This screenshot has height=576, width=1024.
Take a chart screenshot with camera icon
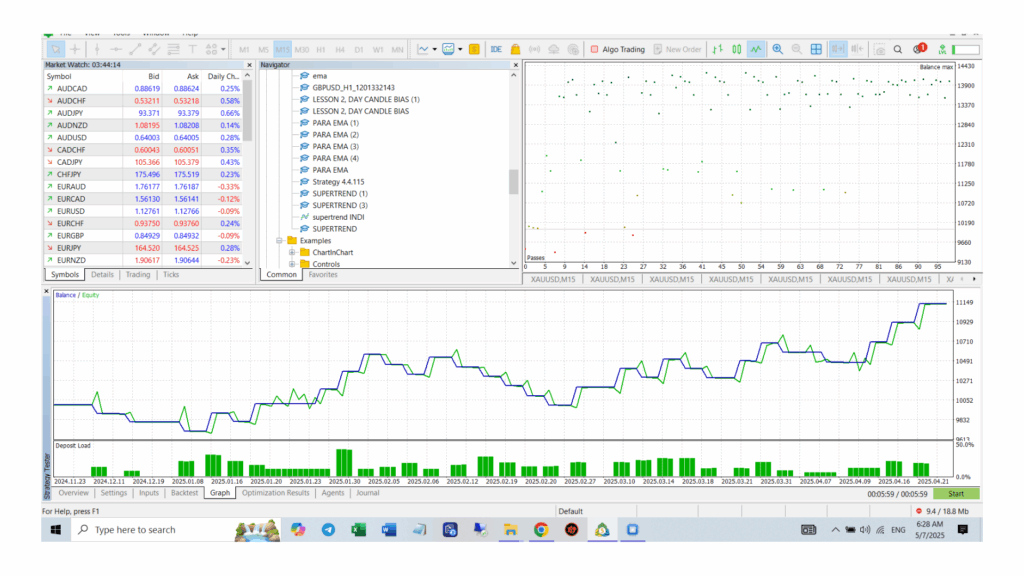pos(880,49)
